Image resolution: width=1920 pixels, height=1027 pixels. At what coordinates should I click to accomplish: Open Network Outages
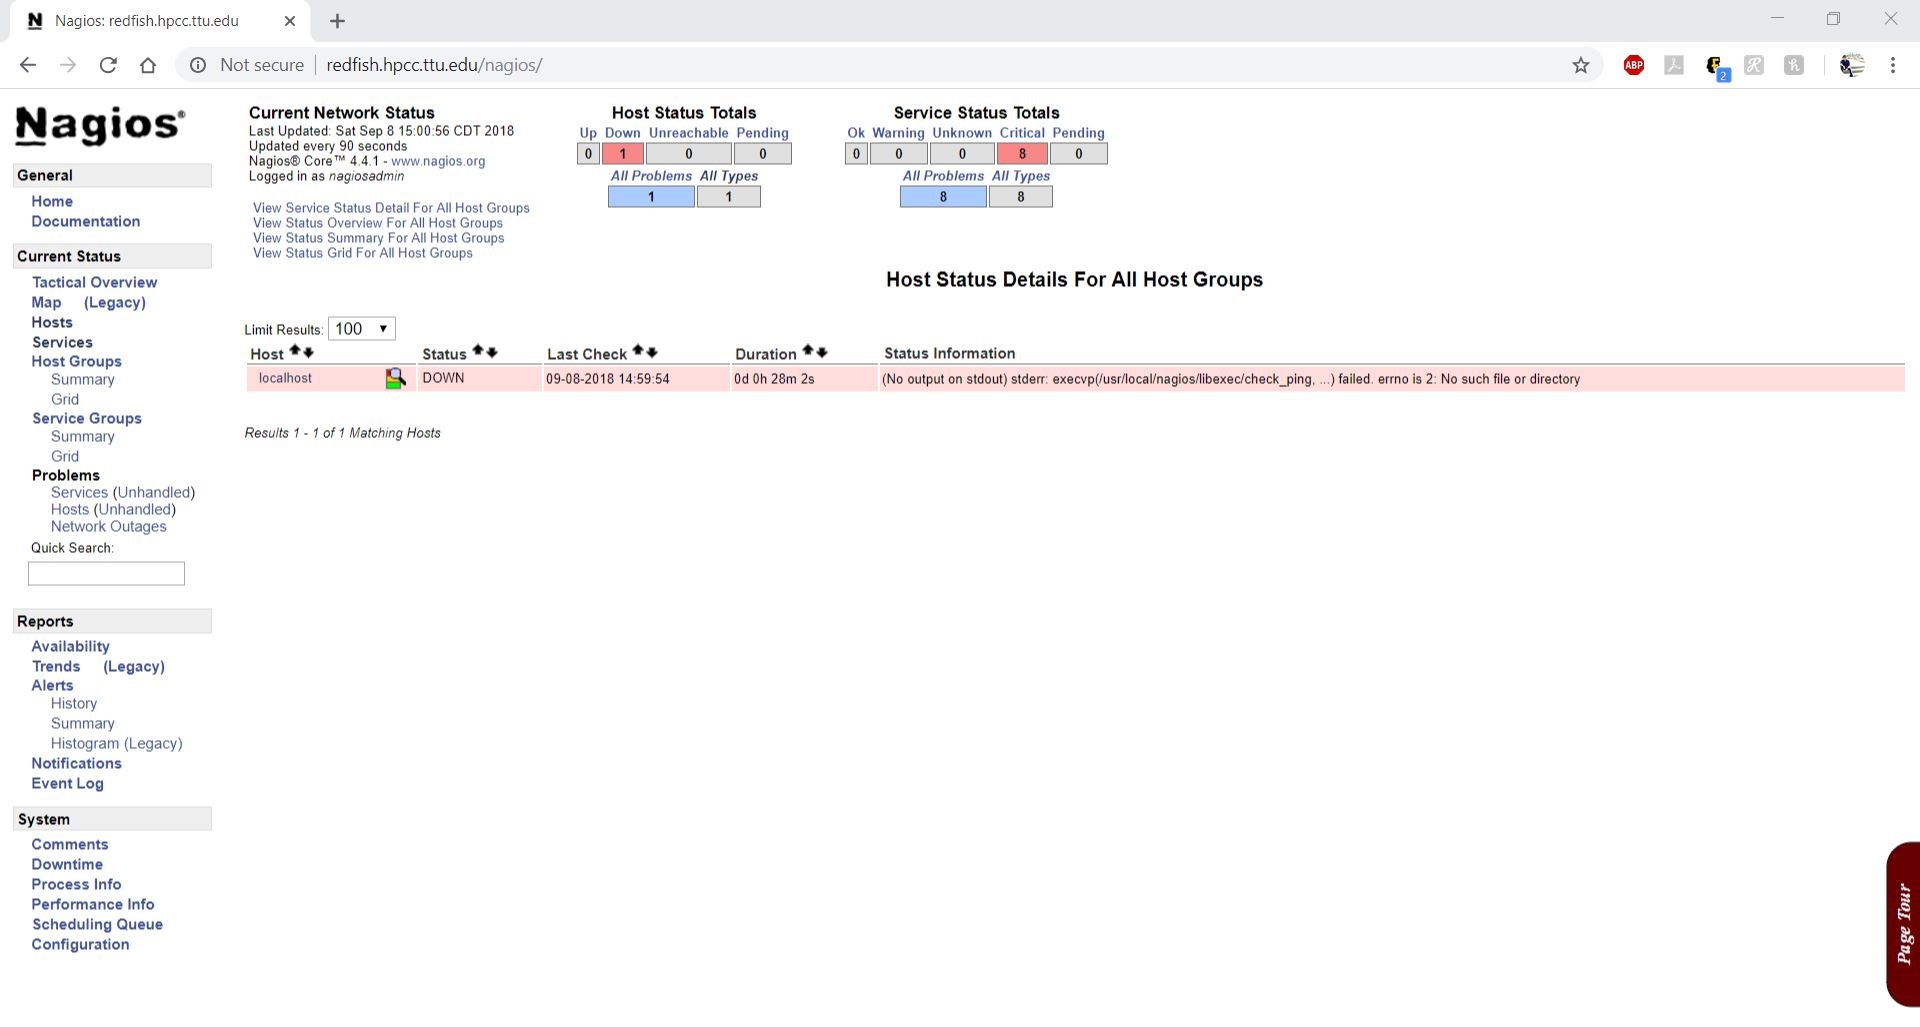109,526
